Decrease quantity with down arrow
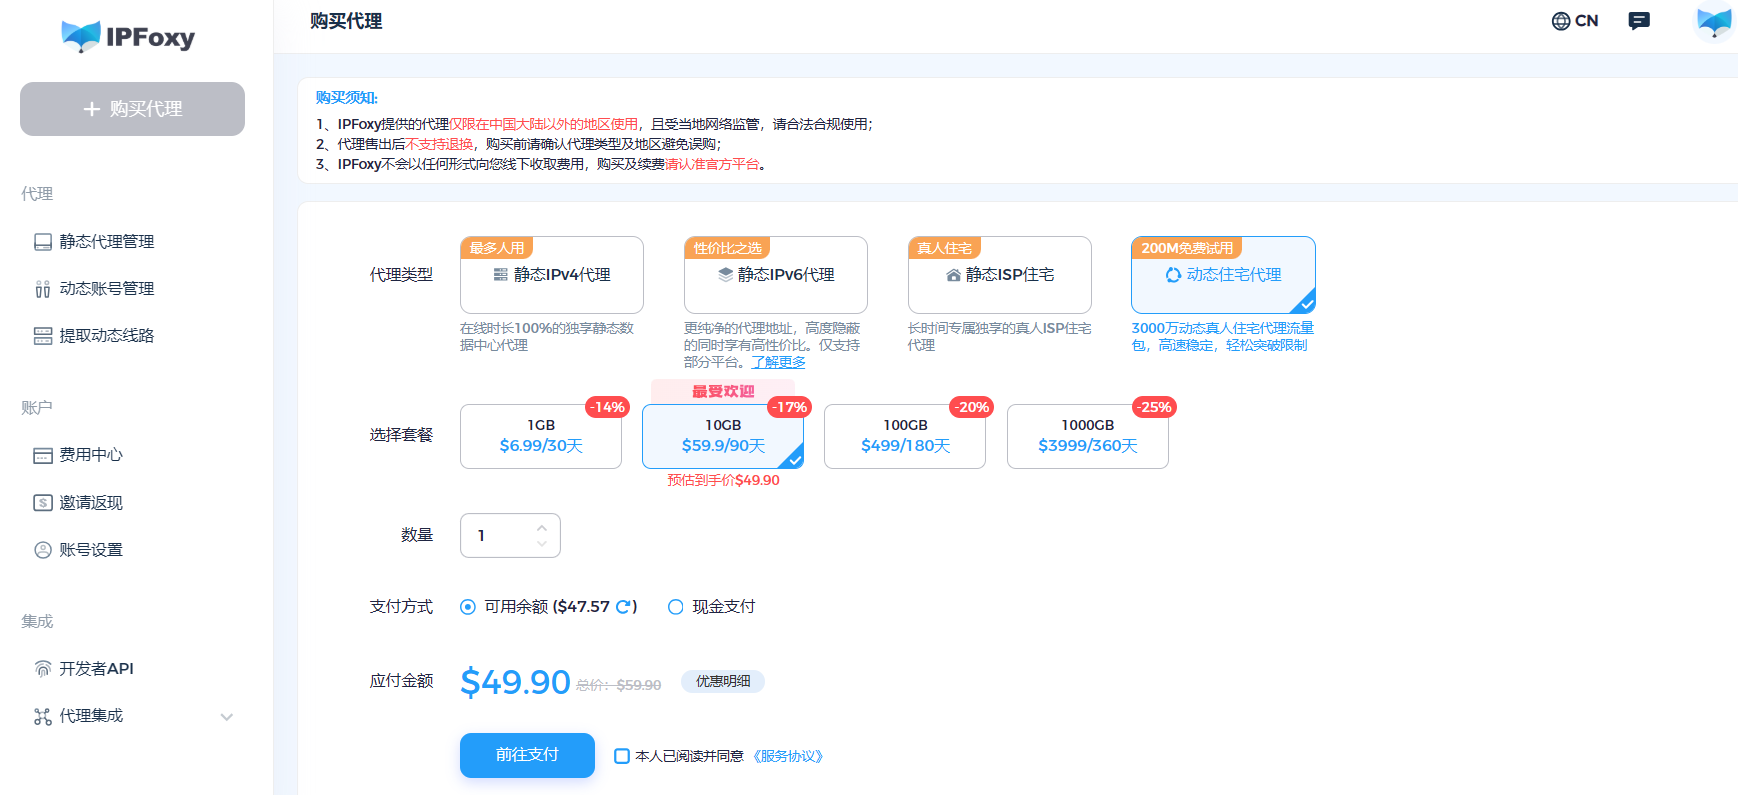Viewport: 1738px width, 795px height. [x=542, y=544]
